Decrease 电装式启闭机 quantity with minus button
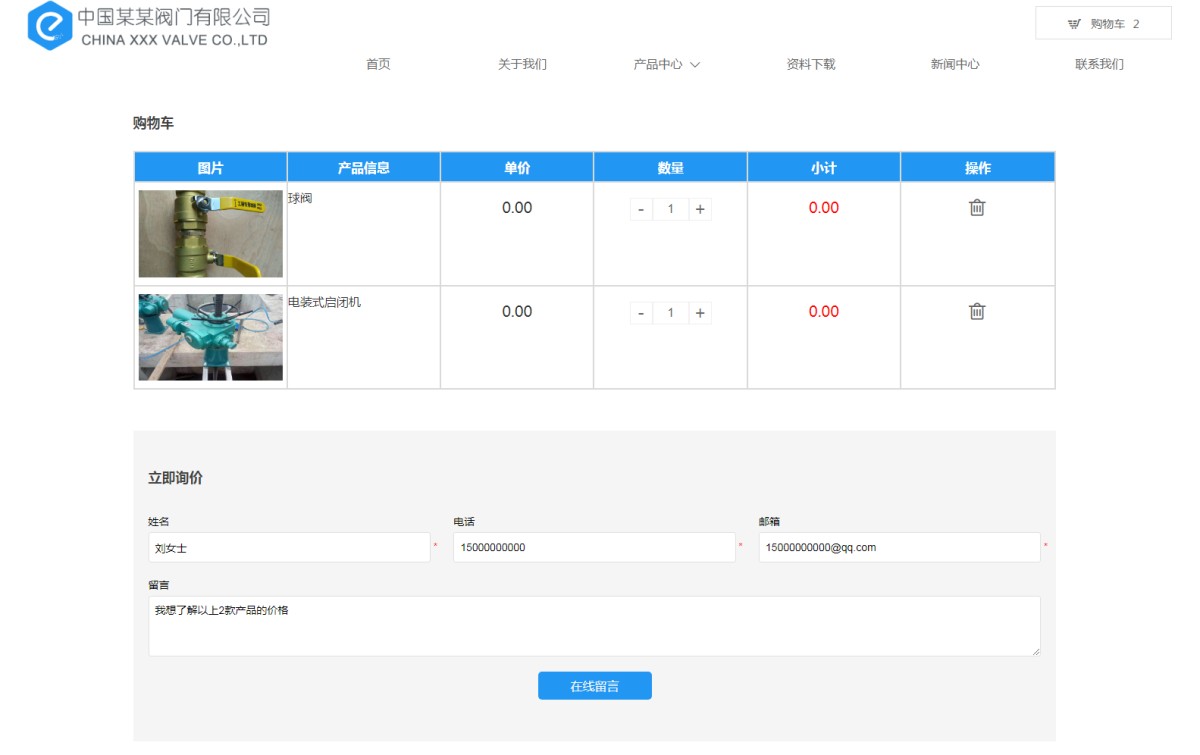1200x755 pixels. [x=641, y=313]
